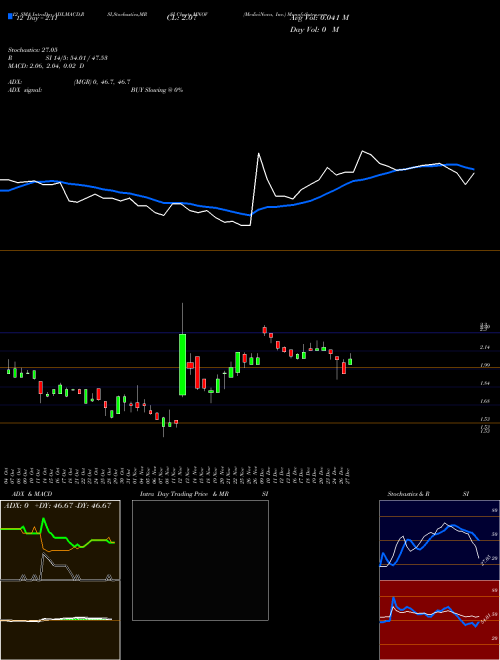Click the 1.84 price axis label
The image size is (500, 660).
tap(485, 383)
